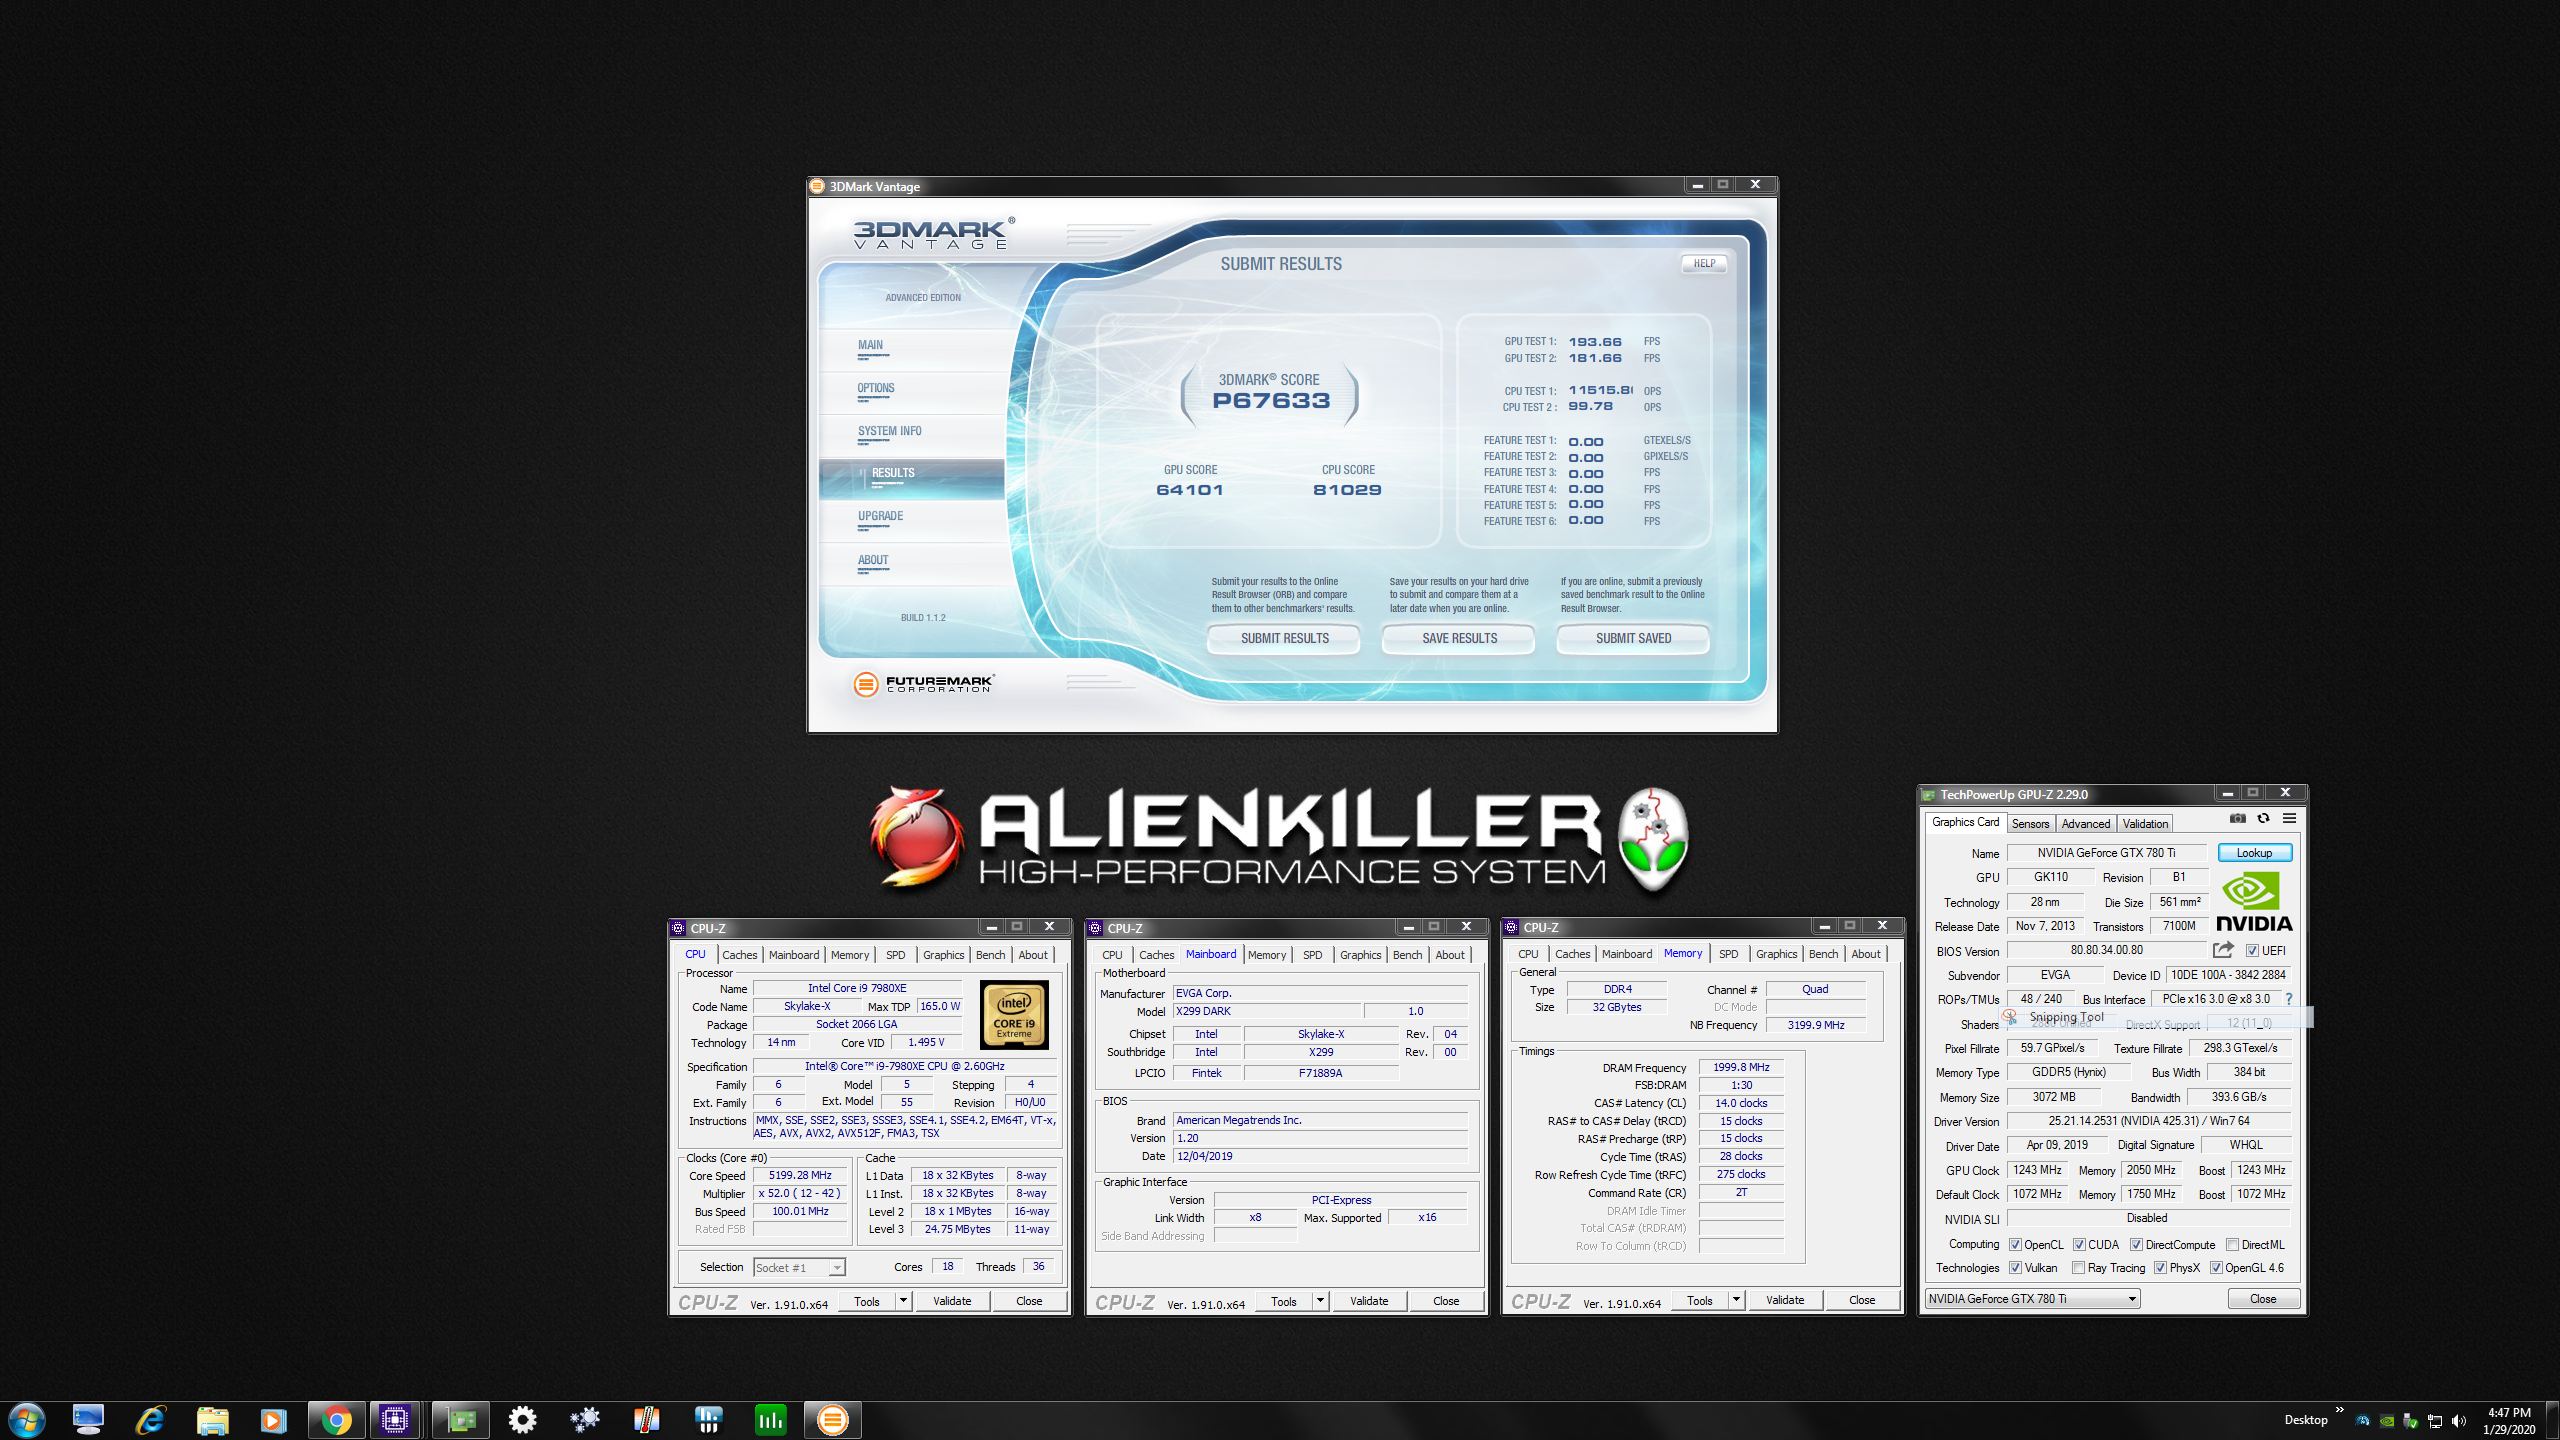
Task: Click the HELP button in 3DMark
Action: tap(1704, 264)
